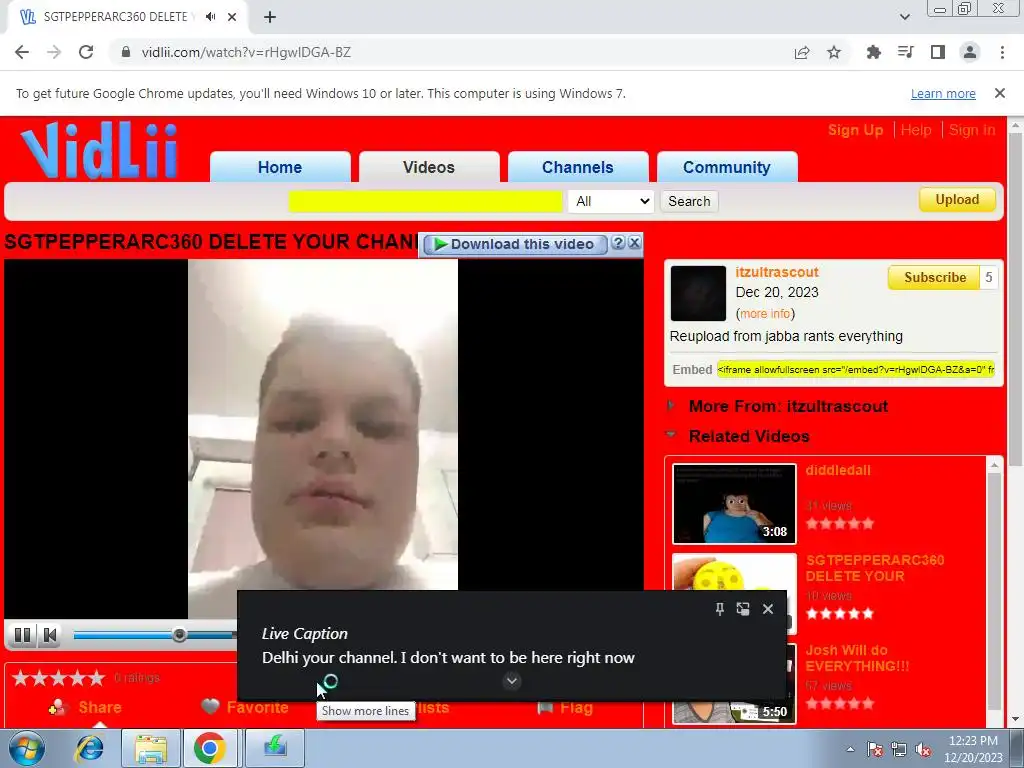Open SGTPEPPERARC360 DELETE YOUR related video
This screenshot has height=768, width=1024.
coord(874,568)
